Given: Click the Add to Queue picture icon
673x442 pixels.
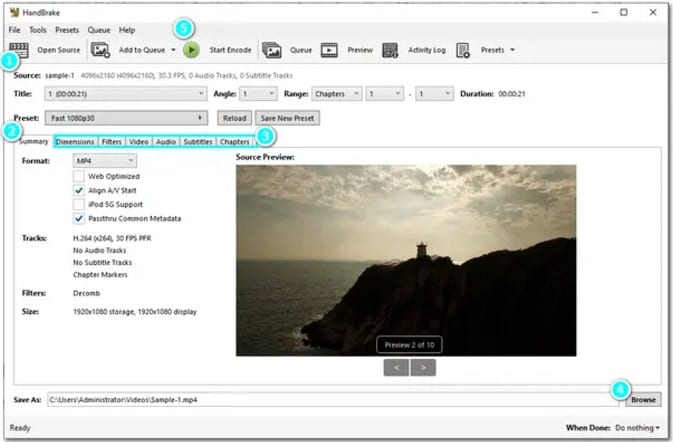Looking at the screenshot, I should [x=100, y=50].
